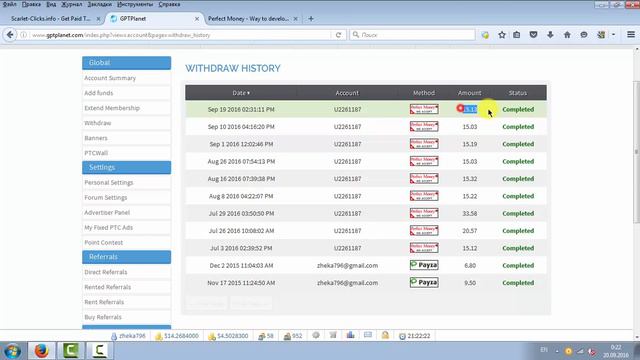Open the Файл menu

tap(10, 4)
